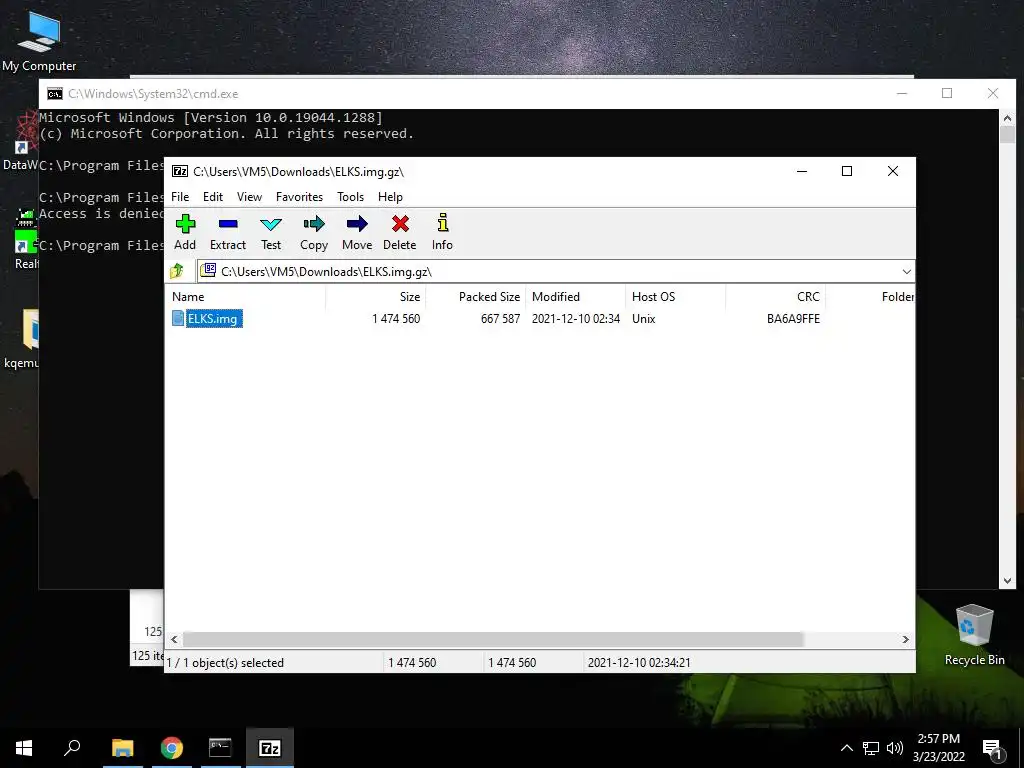Screen dimensions: 1024x768
Task: Click the Add toolbar button in 7-Zip
Action: [x=185, y=232]
